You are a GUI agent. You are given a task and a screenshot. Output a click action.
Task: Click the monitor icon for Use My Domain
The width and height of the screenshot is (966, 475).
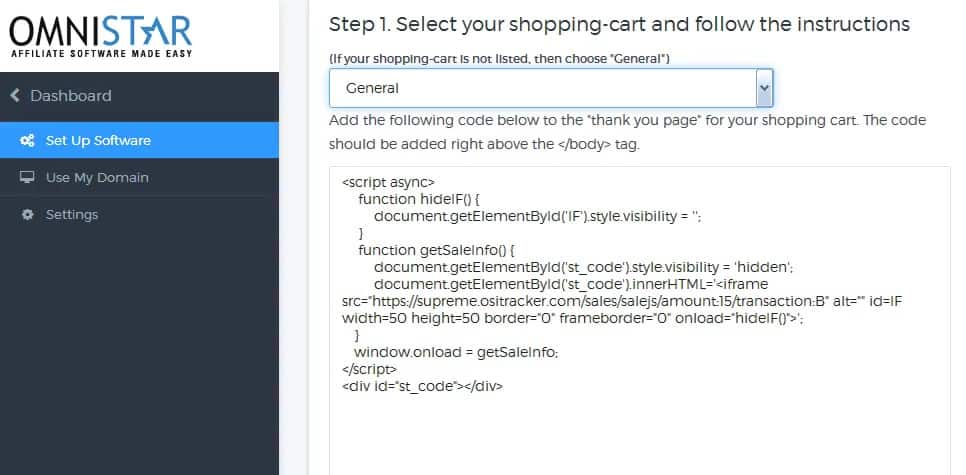[27, 178]
